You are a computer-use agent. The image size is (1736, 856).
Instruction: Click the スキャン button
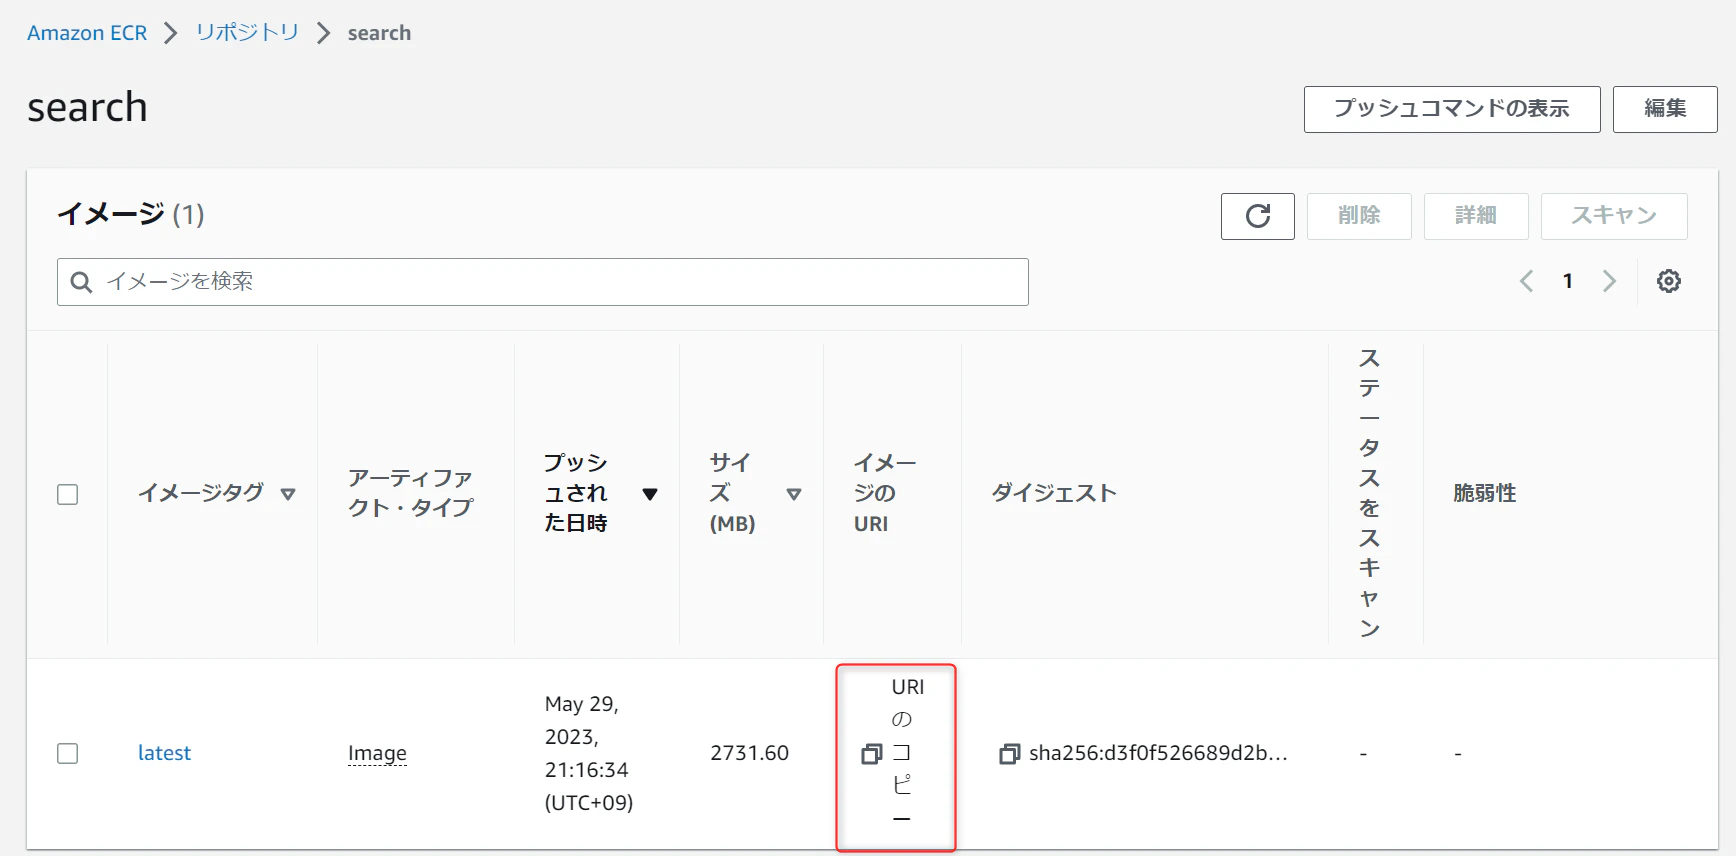point(1614,216)
